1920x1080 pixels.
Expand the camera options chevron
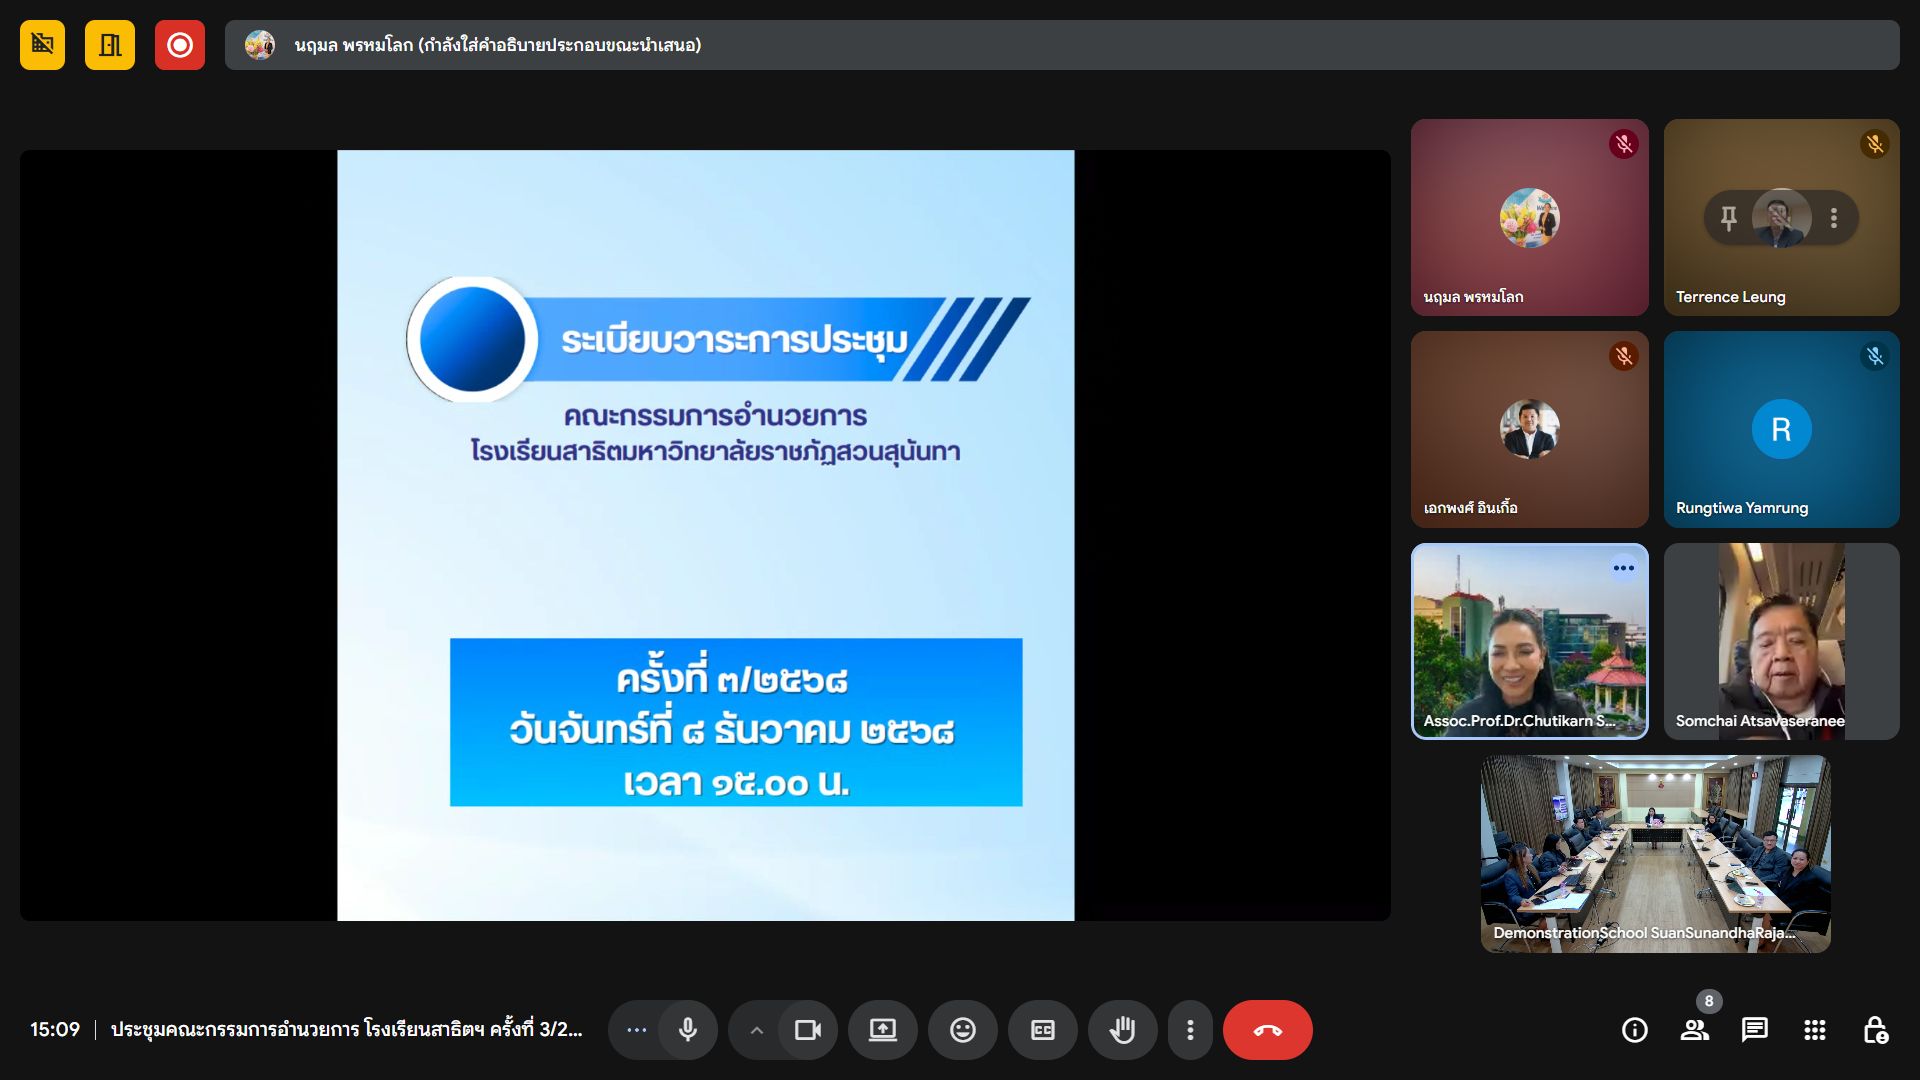(757, 1030)
